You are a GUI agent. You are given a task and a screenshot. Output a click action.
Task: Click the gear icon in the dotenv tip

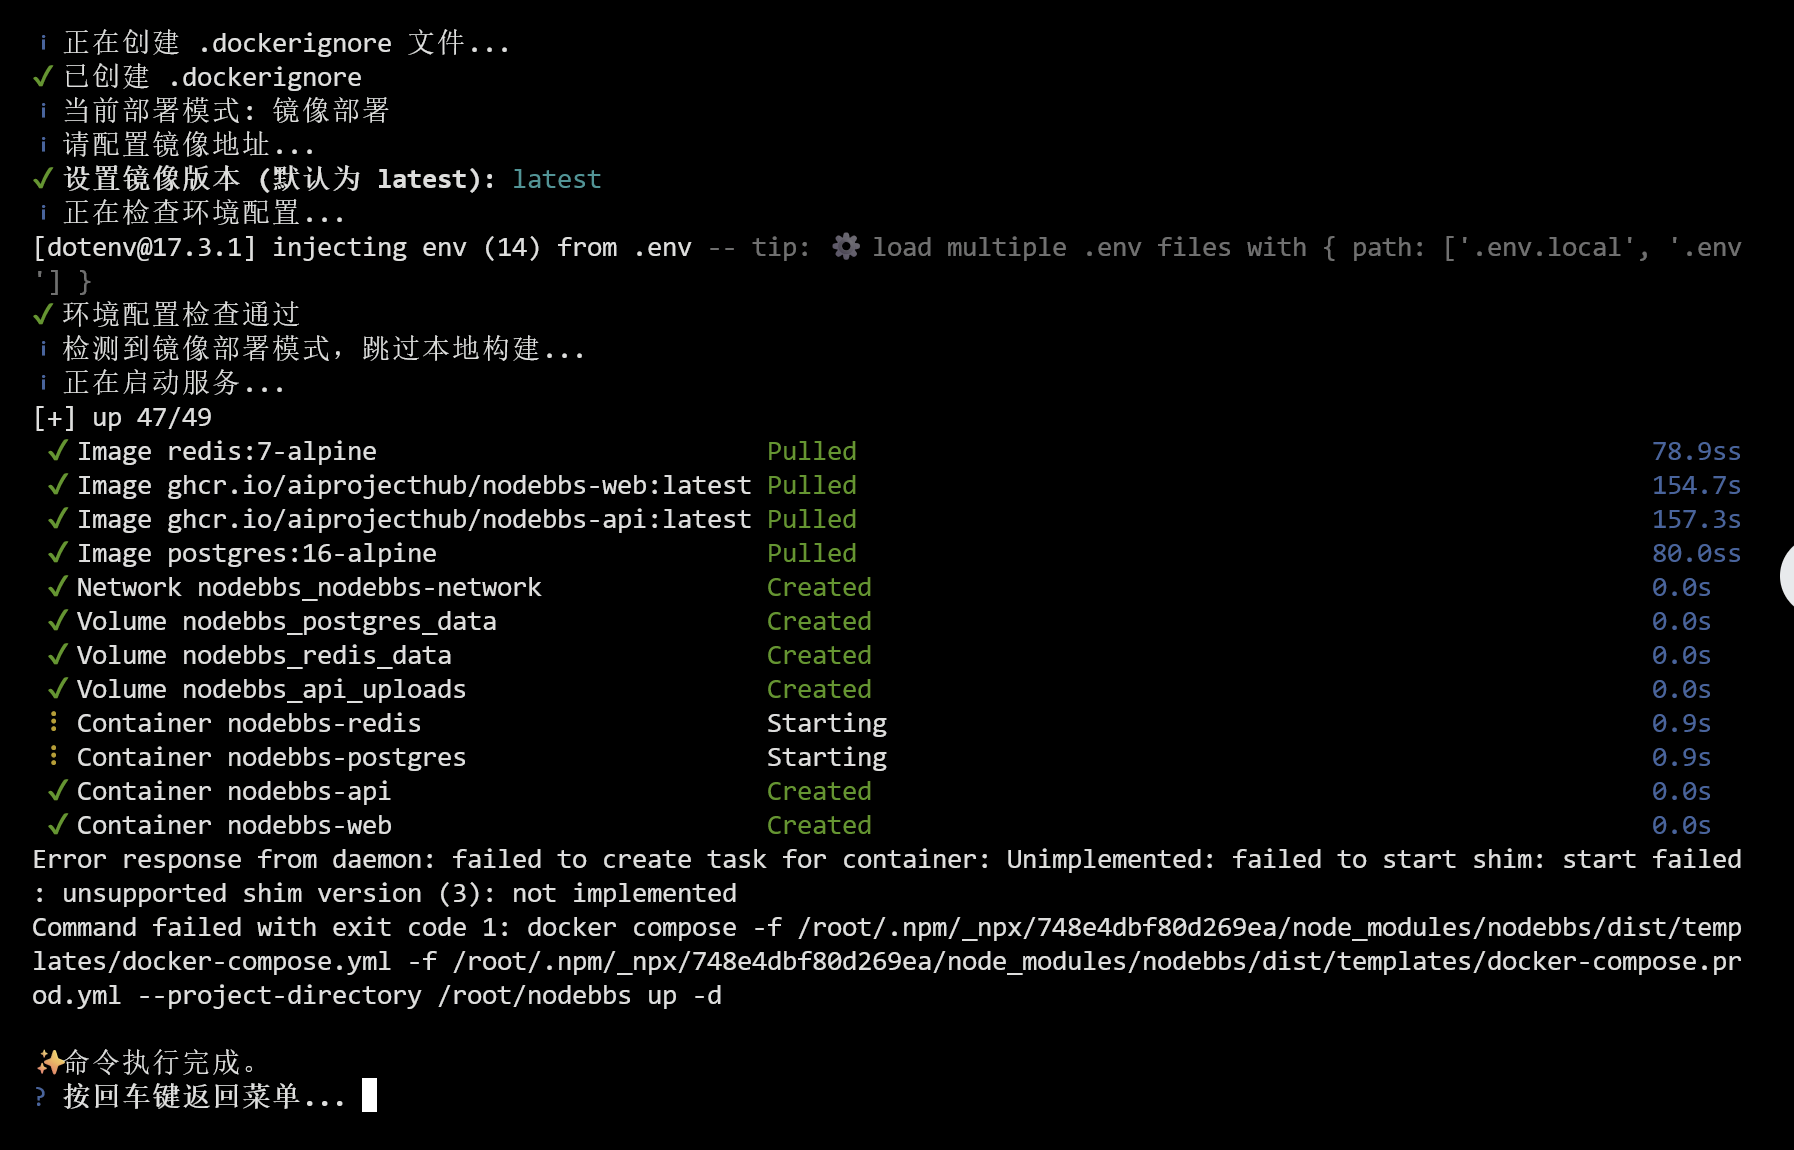[x=846, y=247]
